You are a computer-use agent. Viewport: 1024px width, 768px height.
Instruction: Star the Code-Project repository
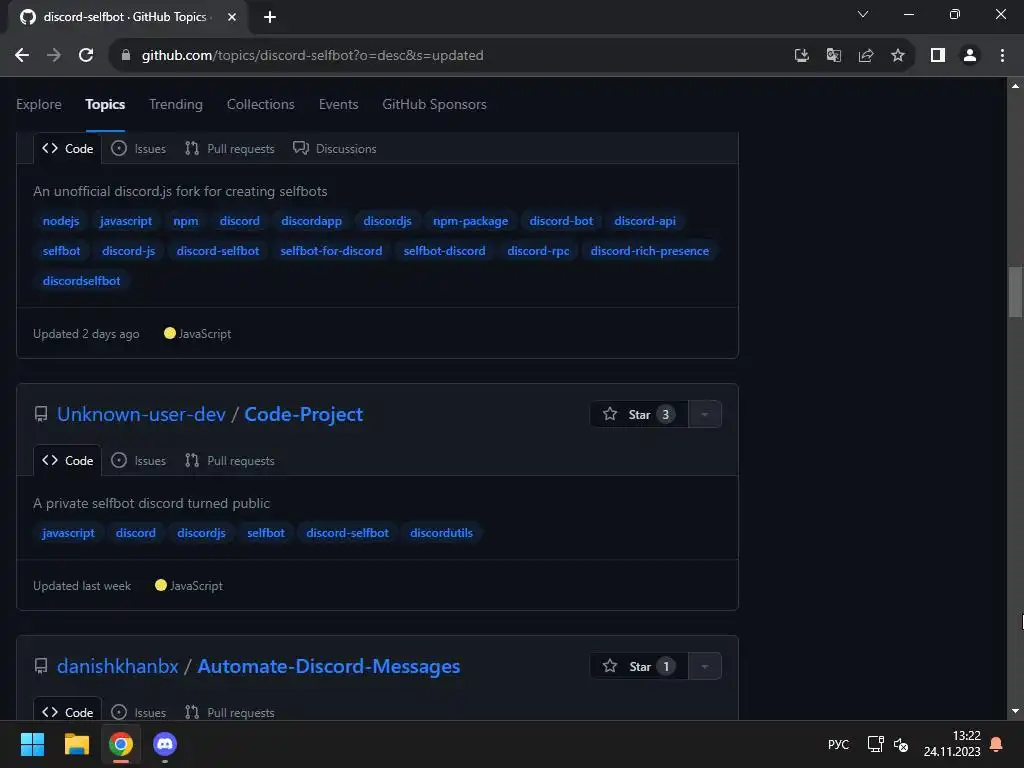(x=639, y=415)
